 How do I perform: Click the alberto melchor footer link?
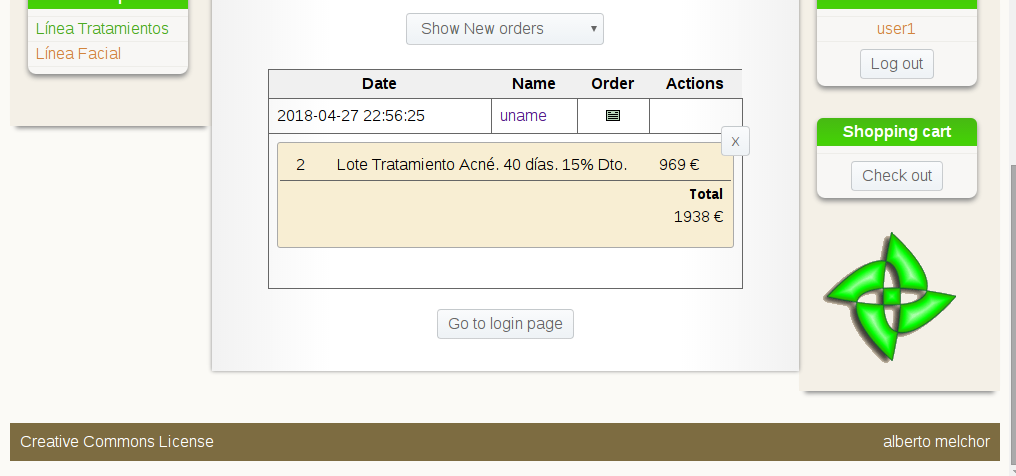[936, 442]
